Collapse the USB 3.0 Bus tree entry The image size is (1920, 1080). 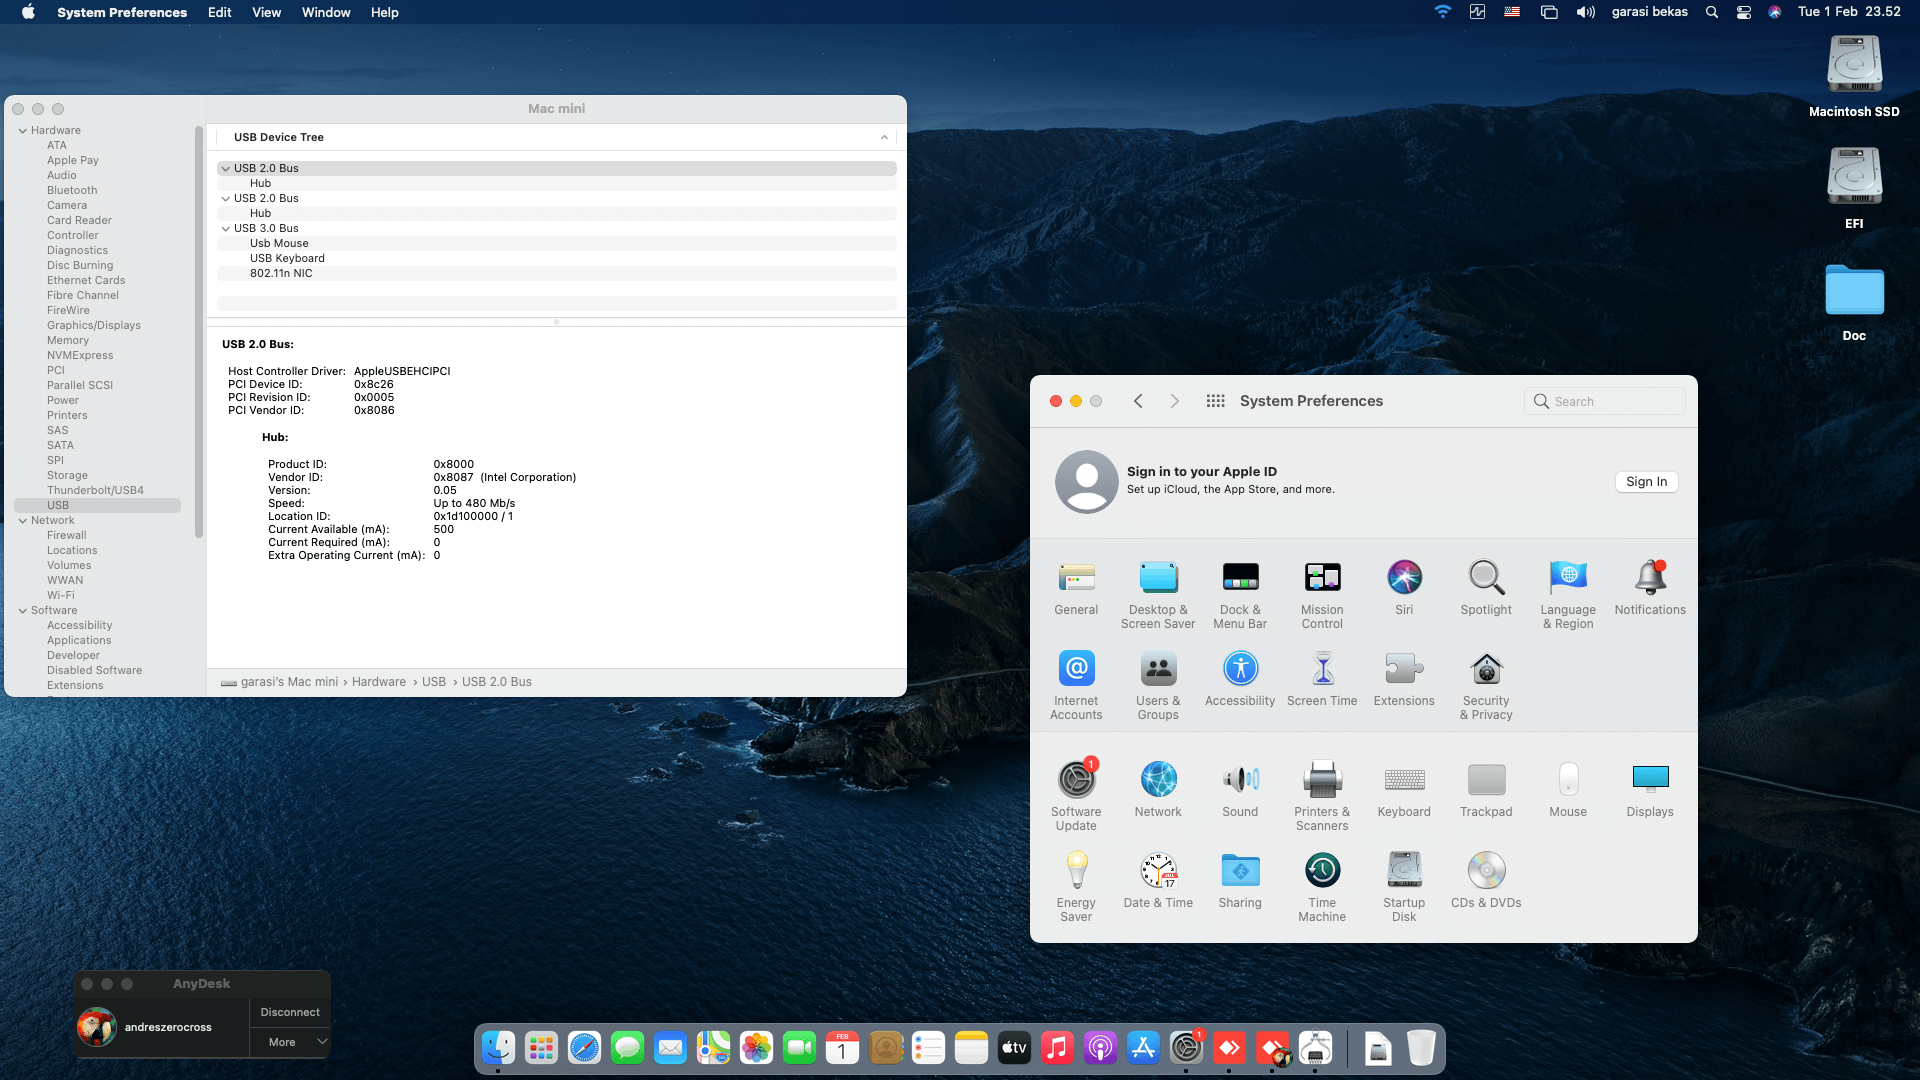pos(226,228)
